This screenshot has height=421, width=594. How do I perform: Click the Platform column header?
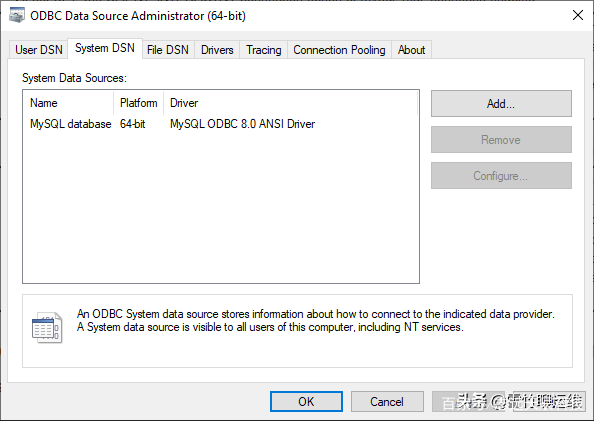(139, 103)
